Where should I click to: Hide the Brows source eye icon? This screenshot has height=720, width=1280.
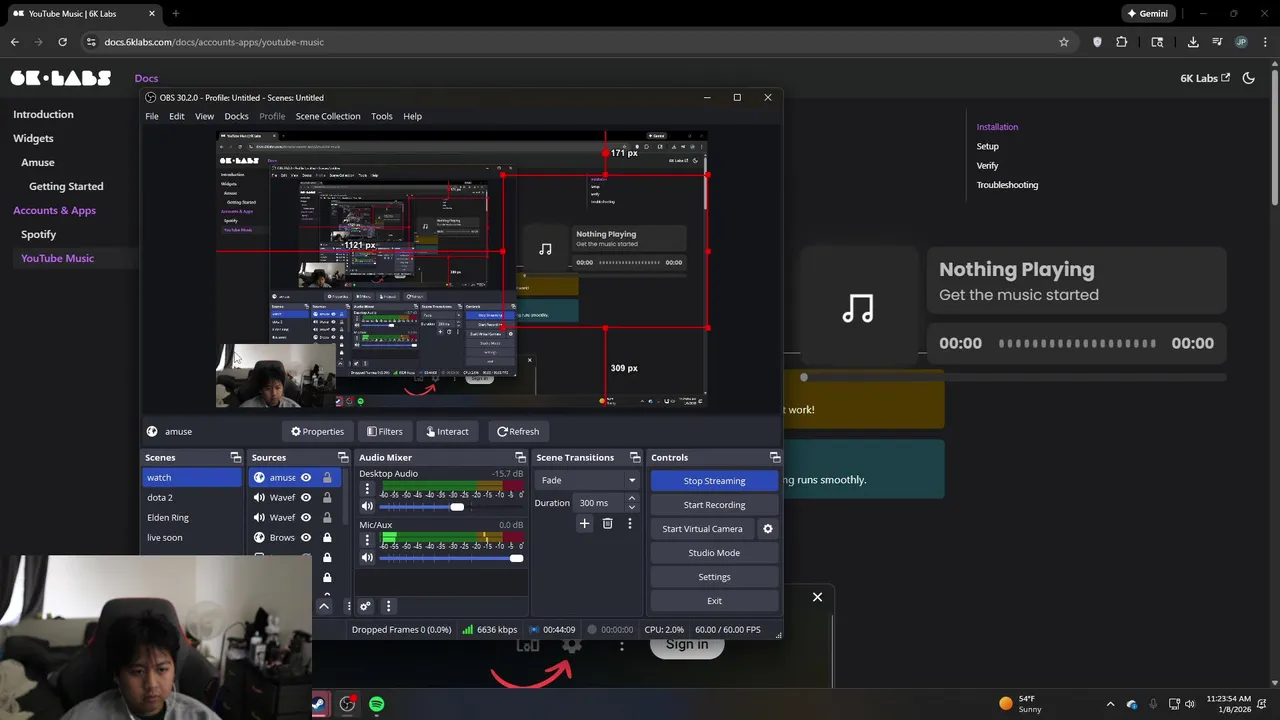point(306,537)
